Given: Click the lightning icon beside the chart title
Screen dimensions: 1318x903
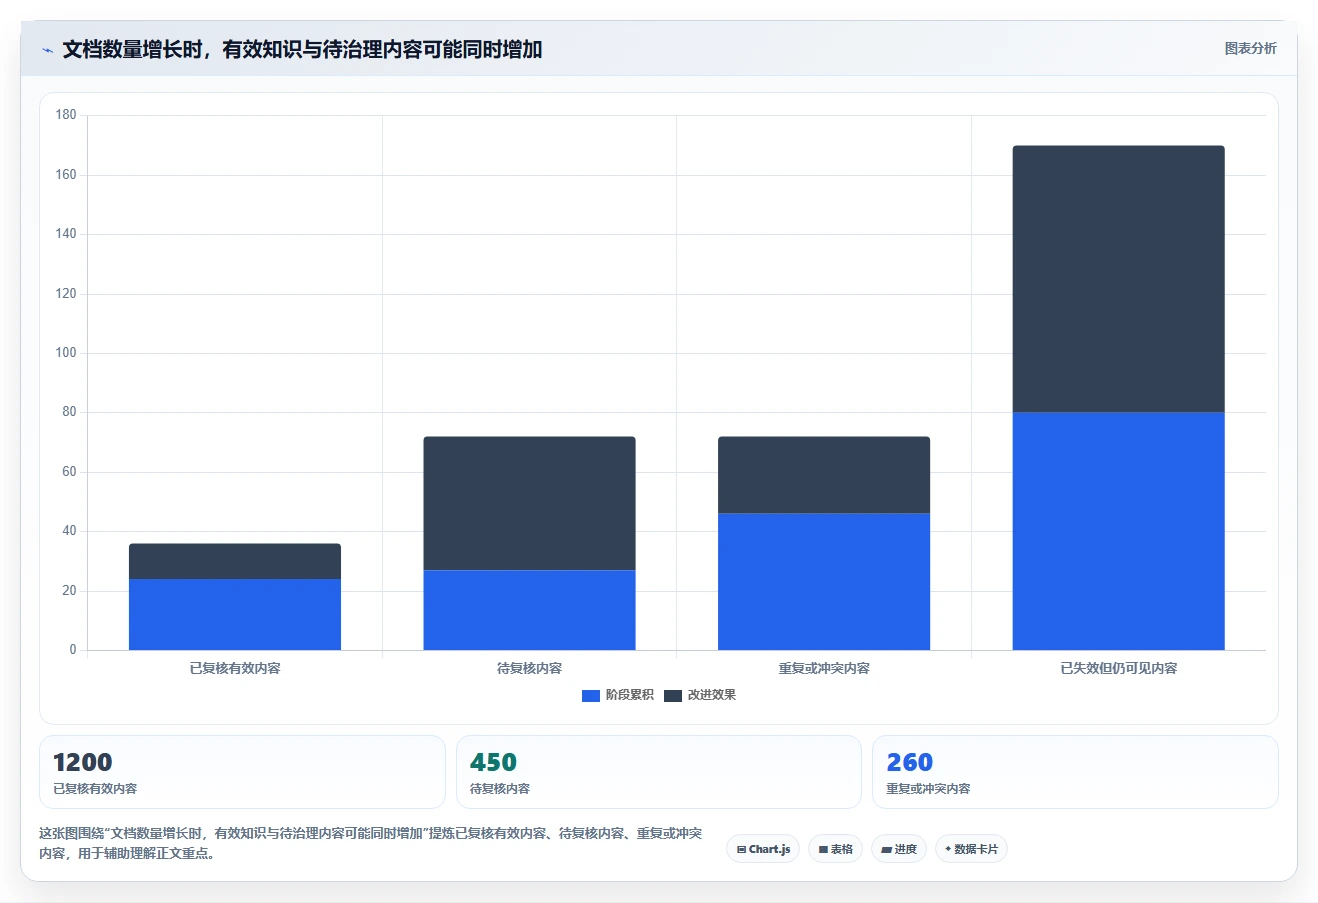Looking at the screenshot, I should 47,50.
